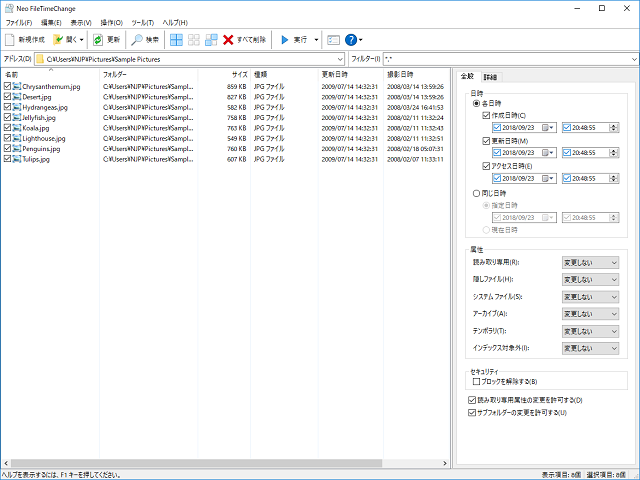640x480 pixels.
Task: Uncheck Desert.jpg checkbox
Action: (7, 97)
